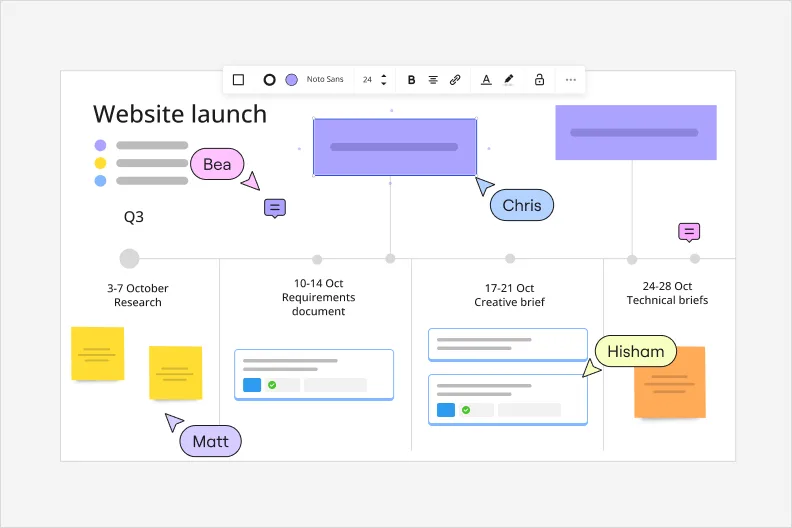The width and height of the screenshot is (792, 528).
Task: Open the purple comment icon near Bea
Action: (275, 208)
